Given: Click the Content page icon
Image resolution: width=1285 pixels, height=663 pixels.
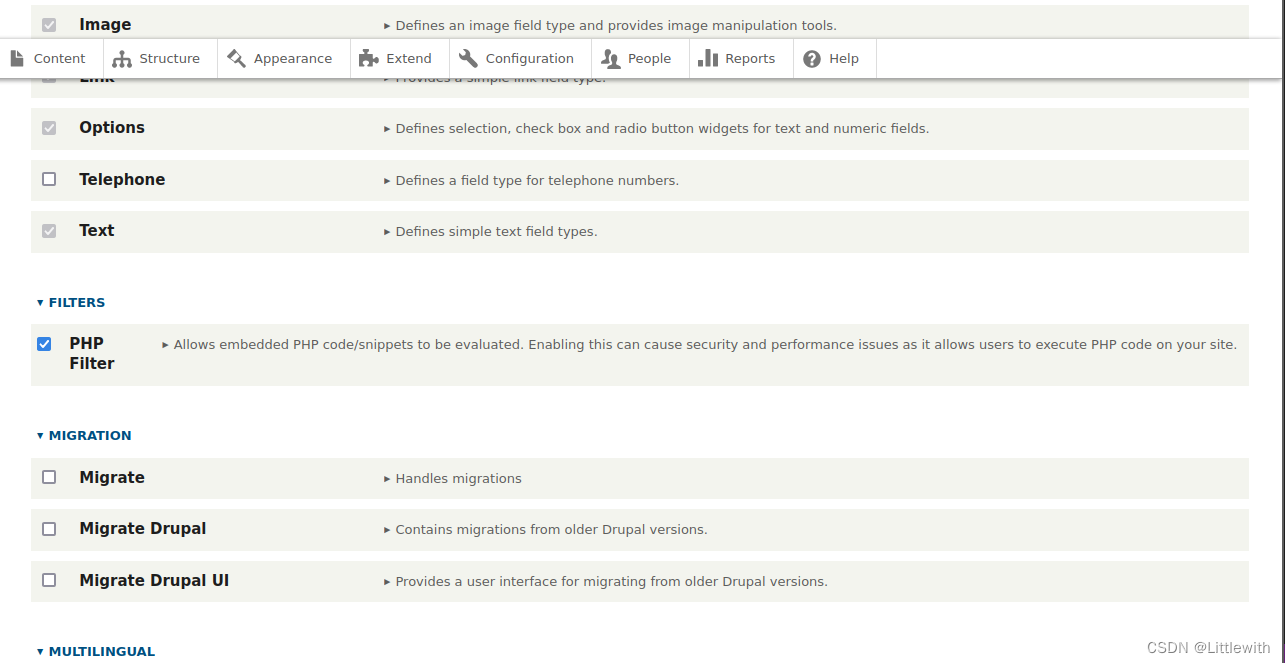Looking at the screenshot, I should pos(16,59).
